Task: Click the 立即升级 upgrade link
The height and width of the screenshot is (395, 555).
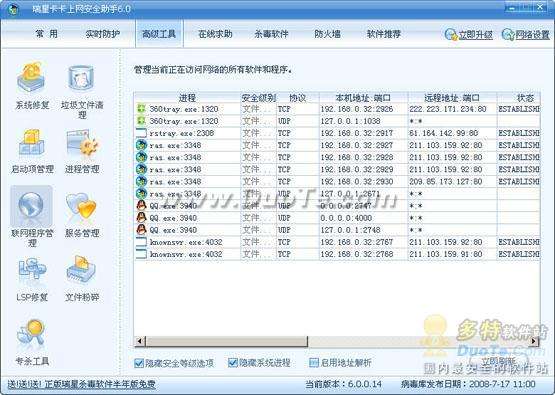Action: (x=475, y=35)
